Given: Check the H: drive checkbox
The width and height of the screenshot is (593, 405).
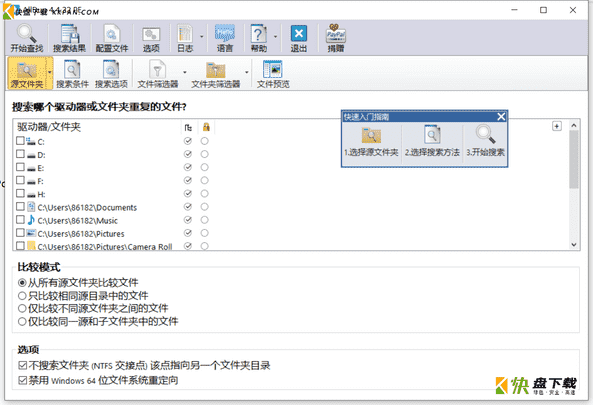Looking at the screenshot, I should (x=20, y=193).
